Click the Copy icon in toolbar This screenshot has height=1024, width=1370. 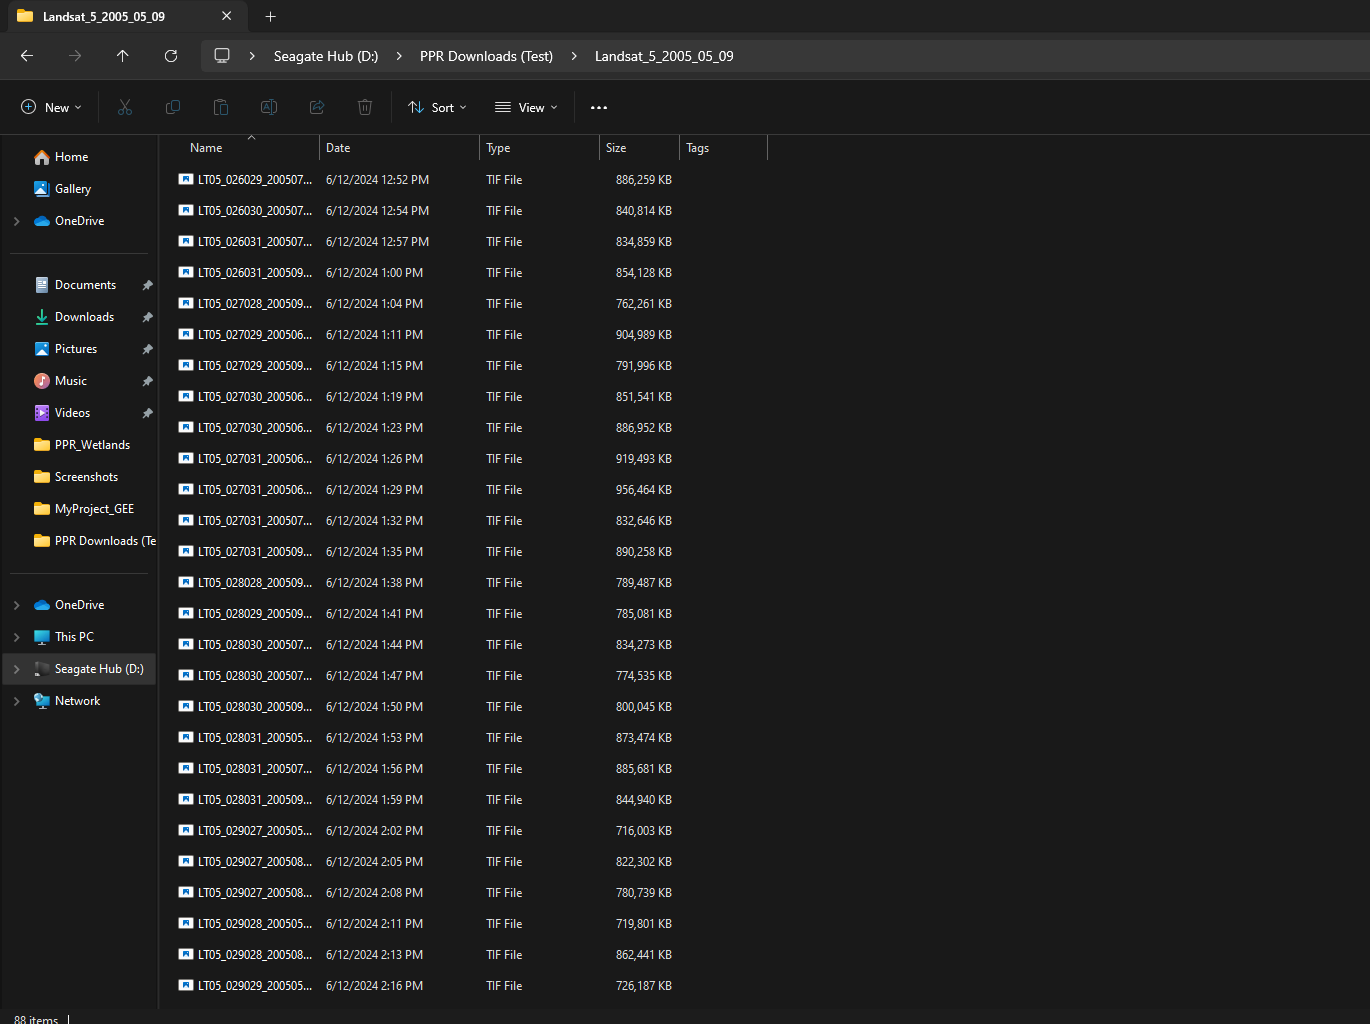(173, 107)
